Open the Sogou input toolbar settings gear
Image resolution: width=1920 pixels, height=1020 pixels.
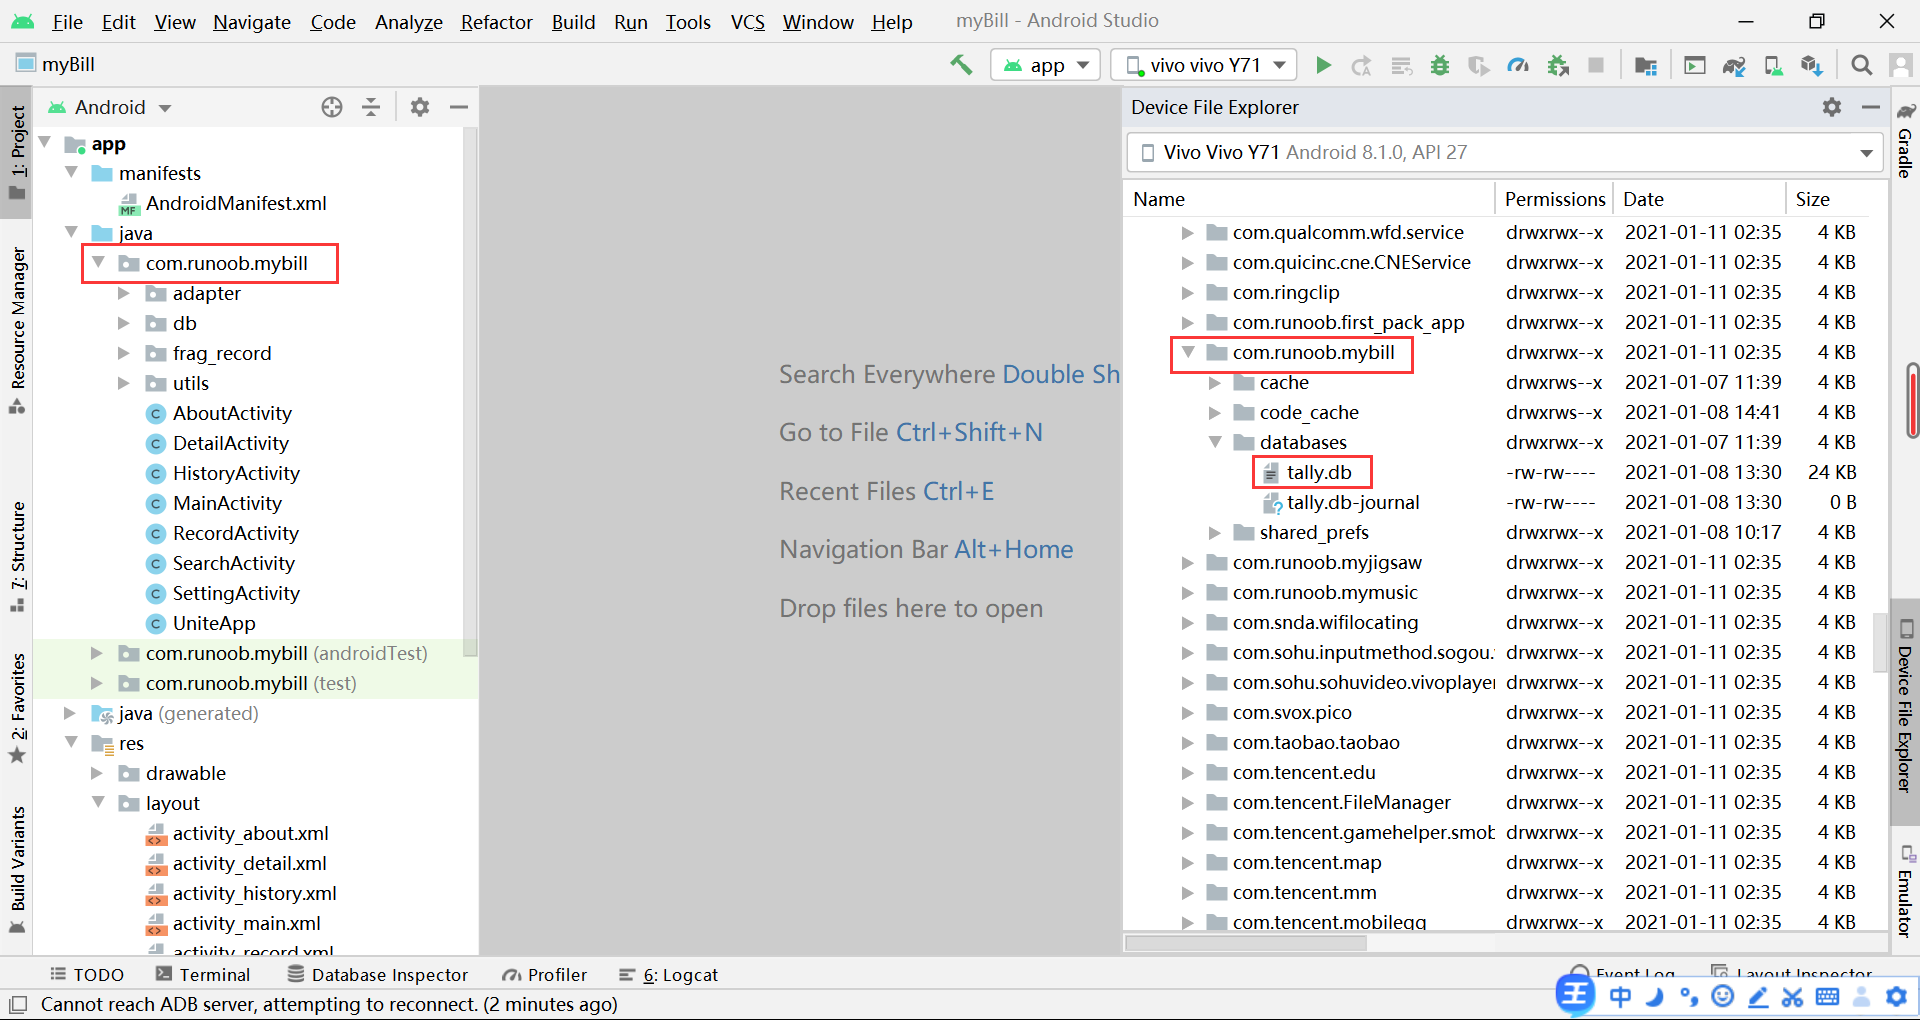1896,996
